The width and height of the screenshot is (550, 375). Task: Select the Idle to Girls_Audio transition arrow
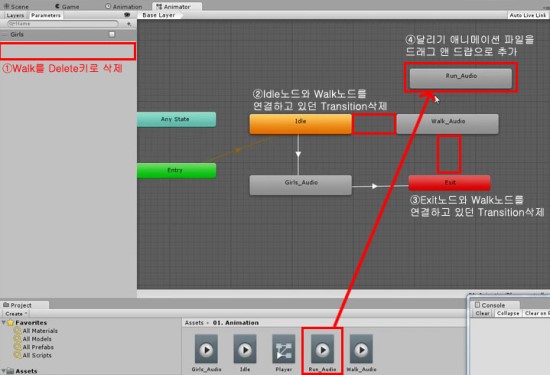click(298, 154)
